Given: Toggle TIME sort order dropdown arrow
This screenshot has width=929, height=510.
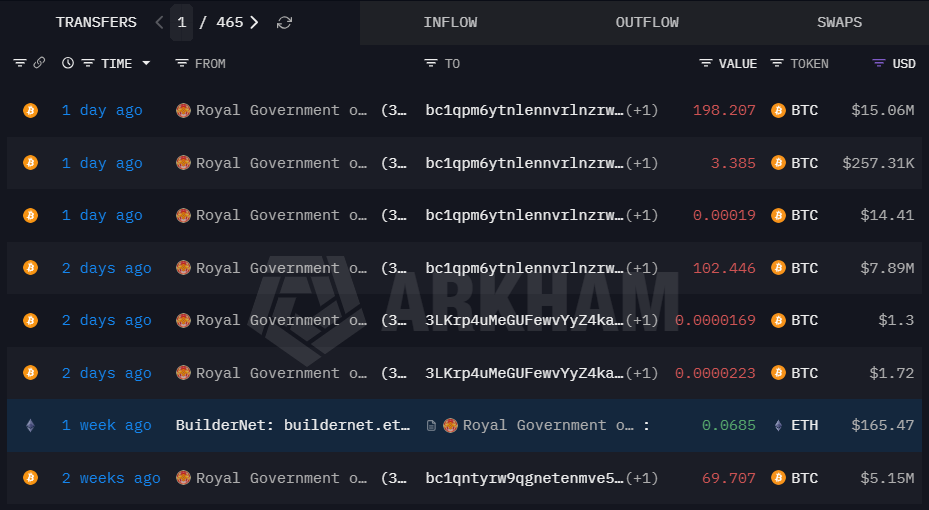Looking at the screenshot, I should tap(146, 63).
